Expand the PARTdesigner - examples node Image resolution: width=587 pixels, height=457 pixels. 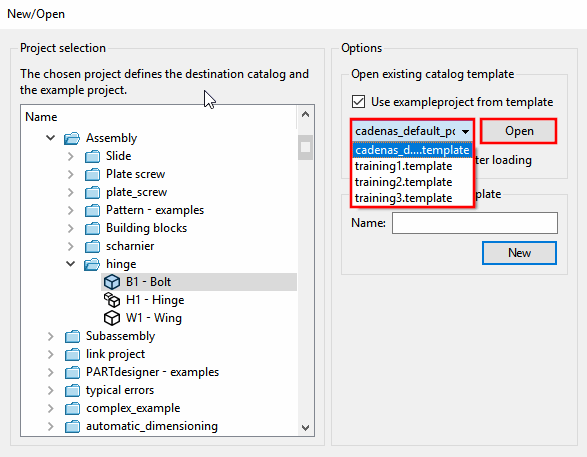click(x=51, y=372)
